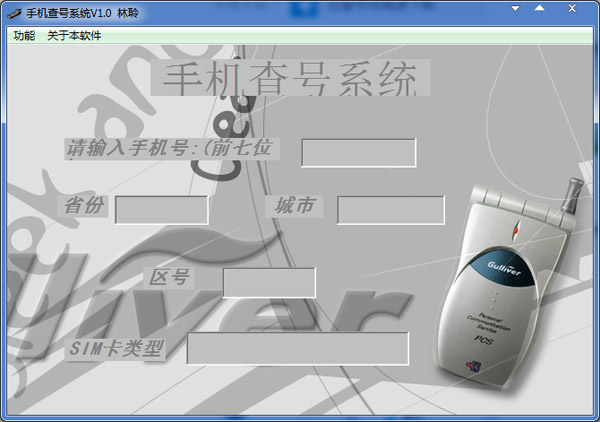Click the 省份 label
The image size is (600, 422).
(84, 205)
